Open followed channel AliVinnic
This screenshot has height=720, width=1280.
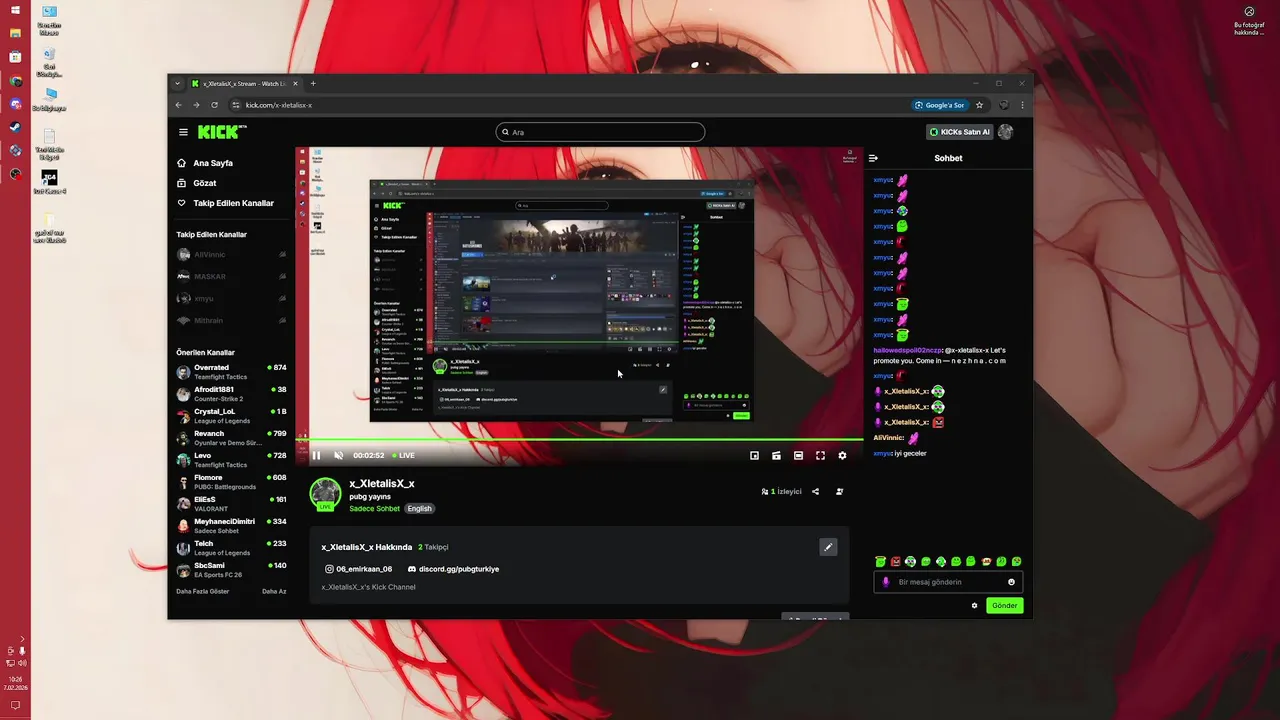231,255
